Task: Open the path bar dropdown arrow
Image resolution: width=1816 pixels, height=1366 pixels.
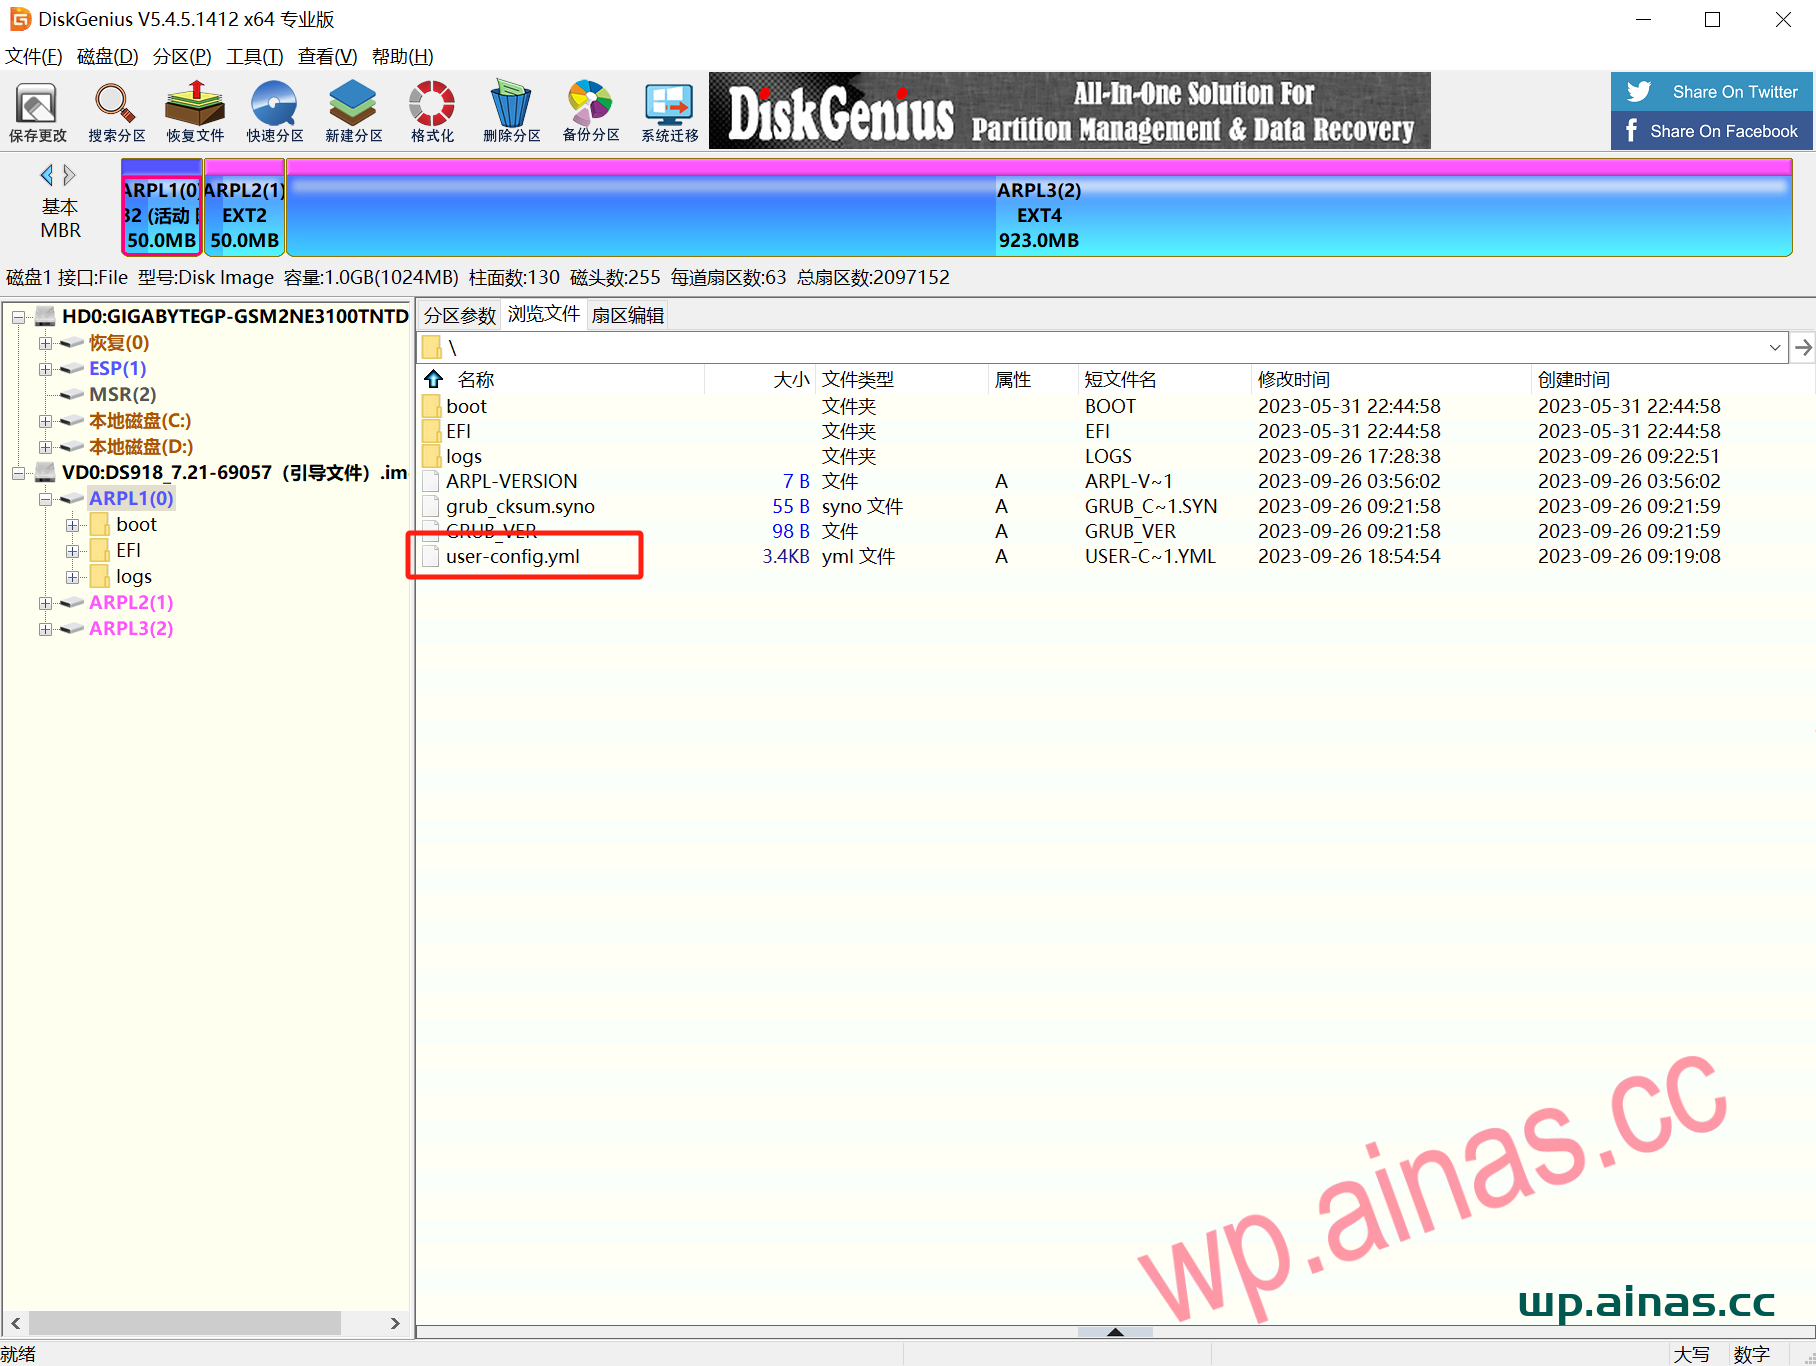Action: click(1775, 348)
